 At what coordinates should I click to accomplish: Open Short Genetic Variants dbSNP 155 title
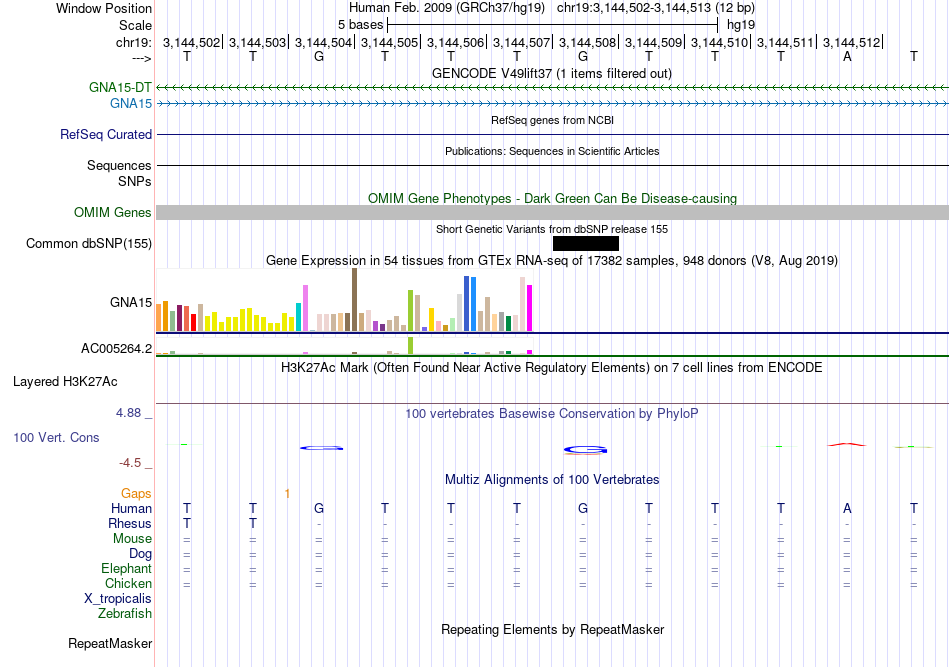click(x=552, y=229)
